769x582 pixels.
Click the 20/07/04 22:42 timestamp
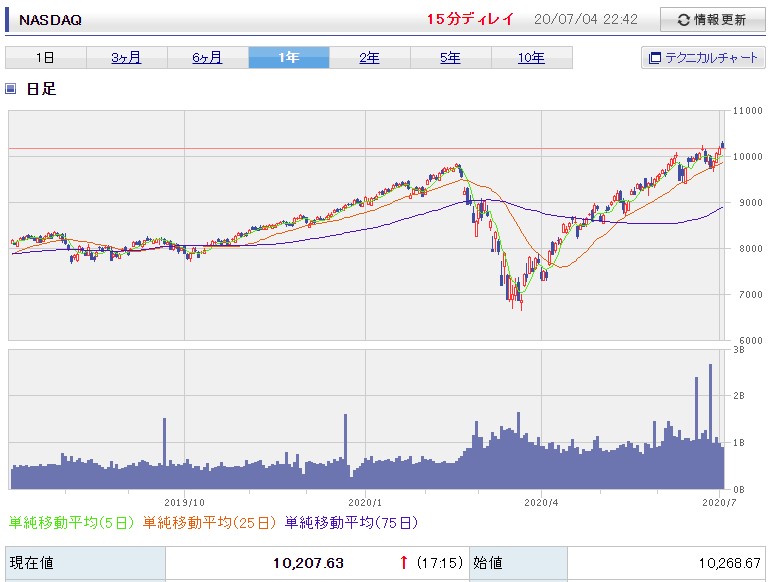click(x=586, y=19)
